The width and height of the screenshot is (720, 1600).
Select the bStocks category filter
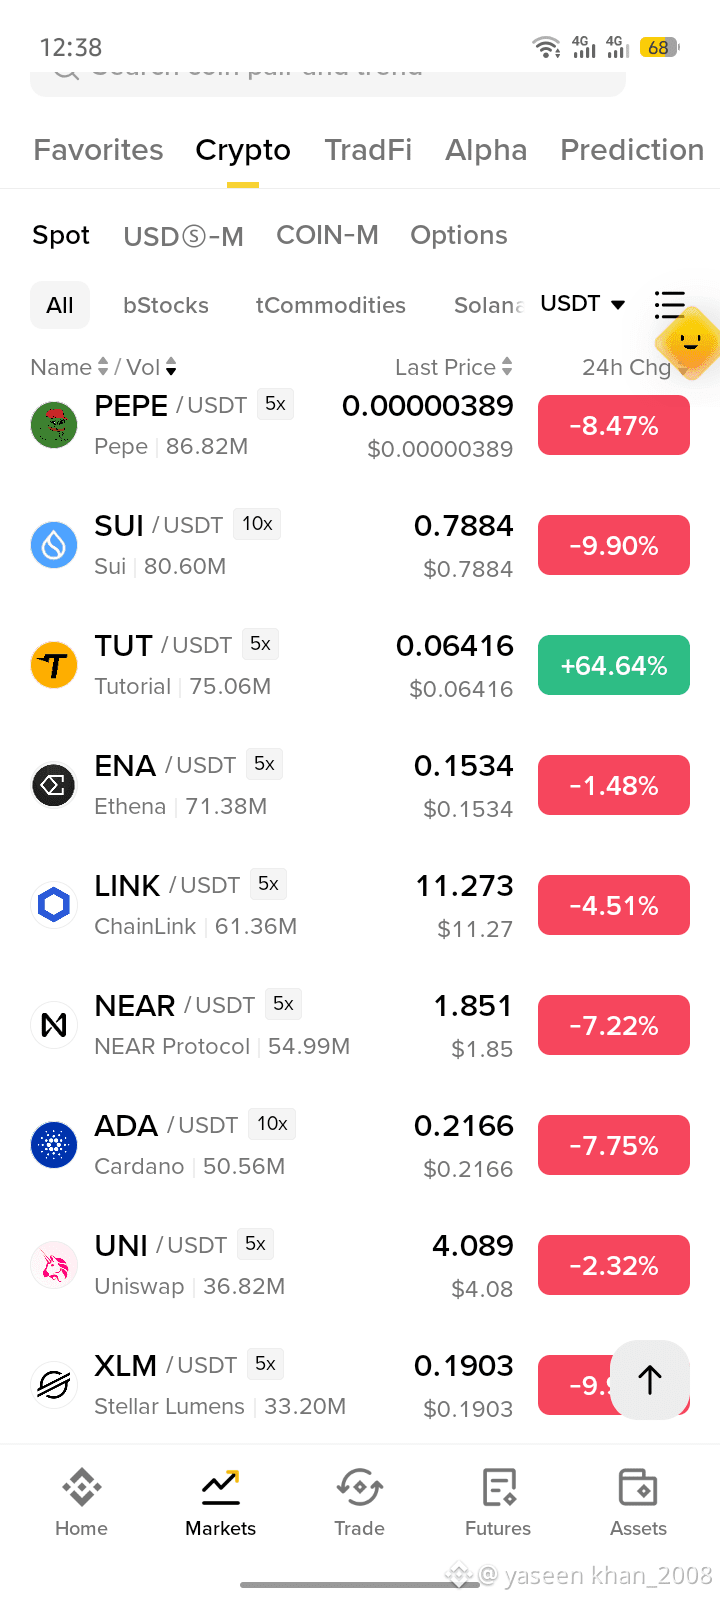click(x=166, y=305)
